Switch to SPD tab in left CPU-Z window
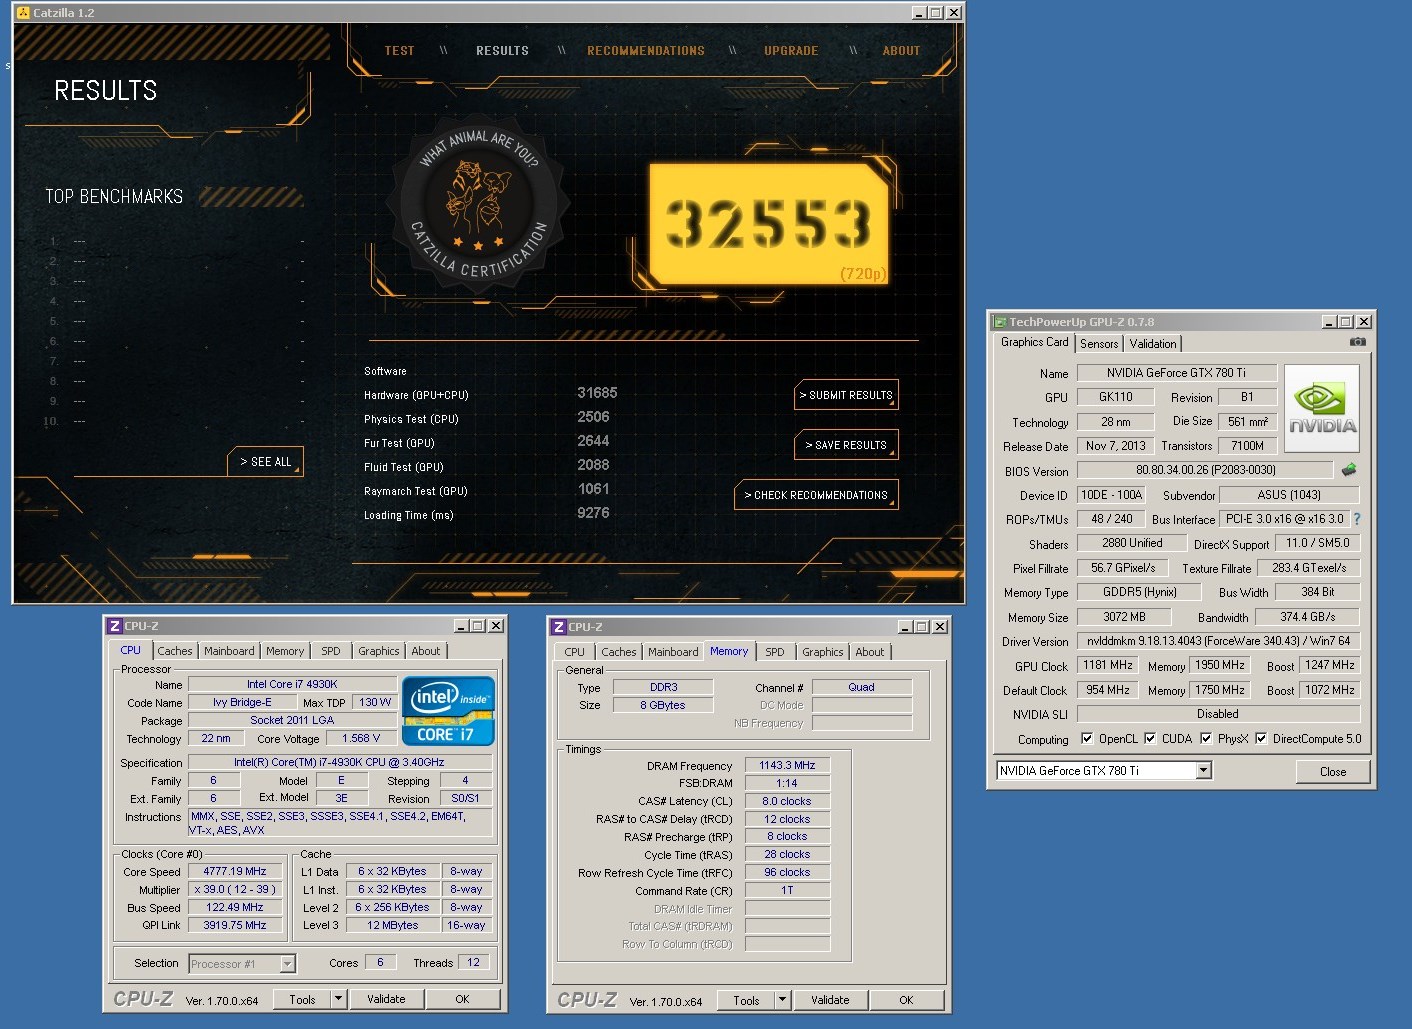This screenshot has width=1412, height=1029. (x=331, y=651)
